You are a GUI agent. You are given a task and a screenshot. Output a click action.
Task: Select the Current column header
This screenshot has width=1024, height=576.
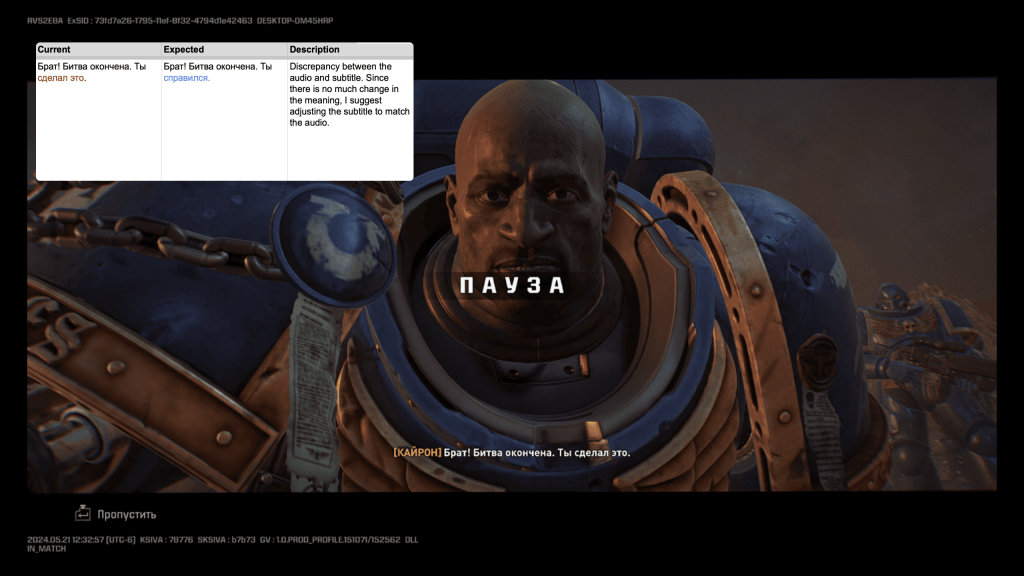click(x=54, y=49)
